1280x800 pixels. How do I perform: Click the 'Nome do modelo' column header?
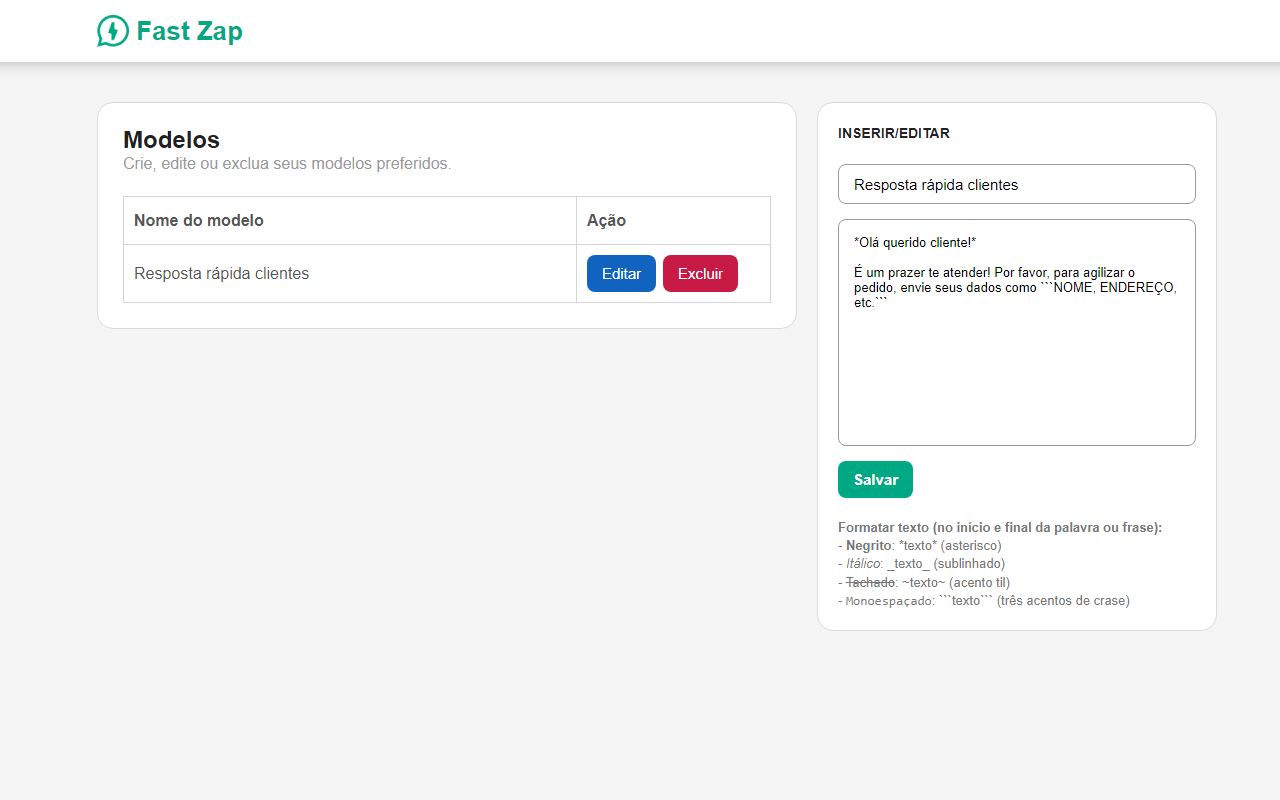click(350, 221)
